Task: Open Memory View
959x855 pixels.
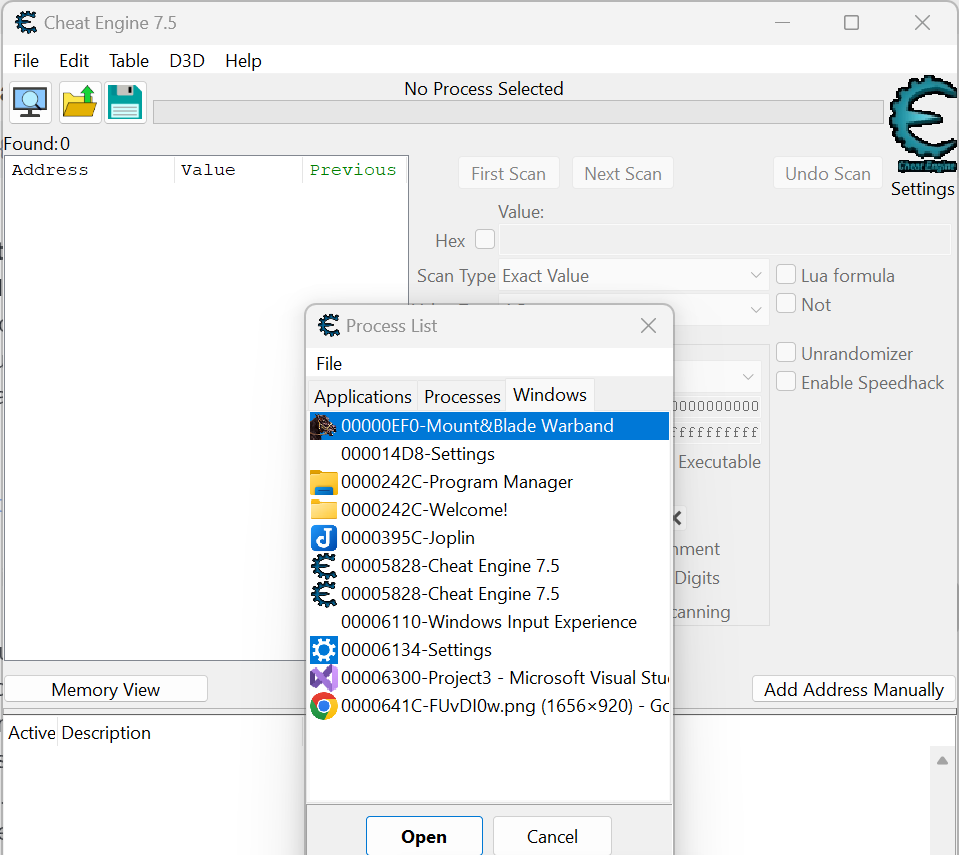Action: coord(106,689)
